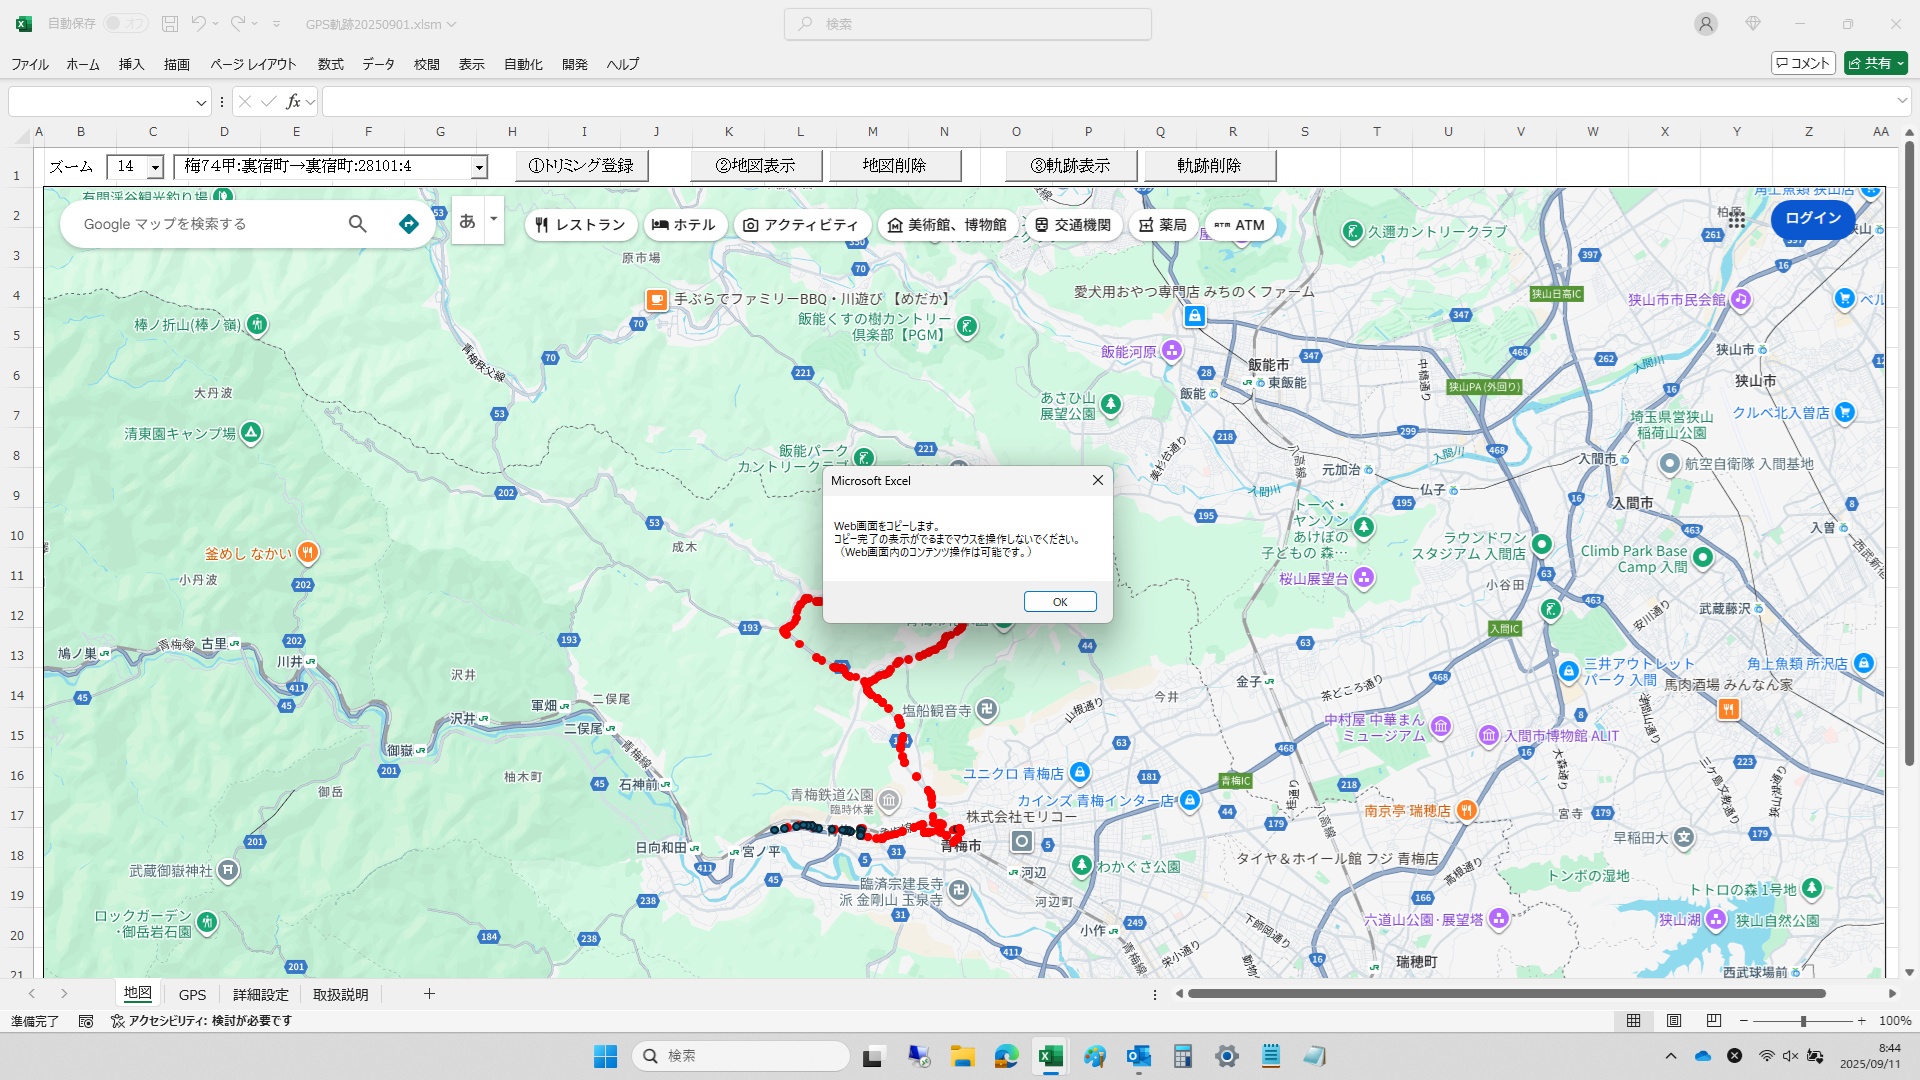Open the zoom level 14 dropdown arrow
1920x1080 pixels.
click(155, 167)
